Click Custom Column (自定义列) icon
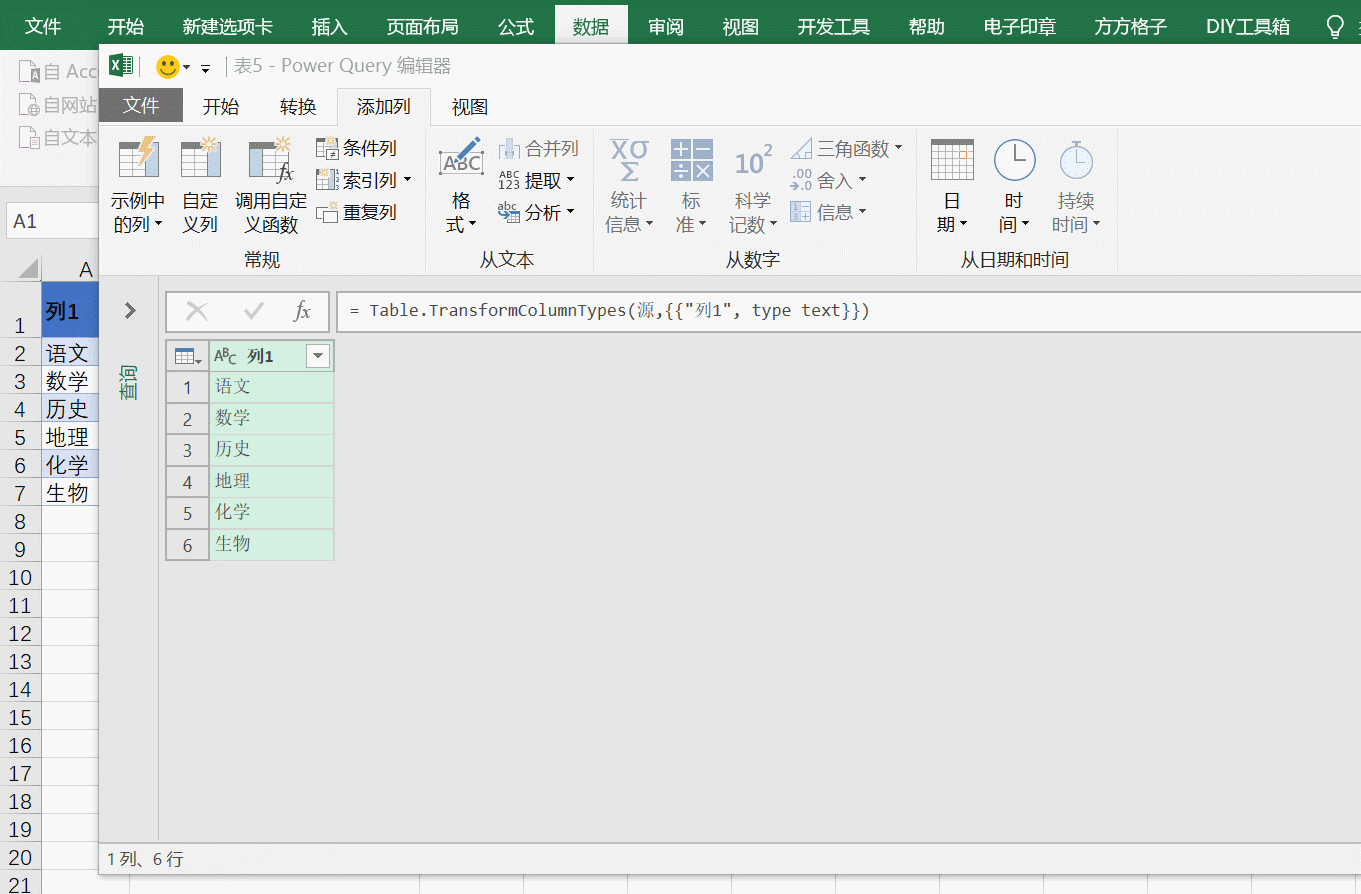Viewport: 1361px width, 894px height. pyautogui.click(x=200, y=160)
